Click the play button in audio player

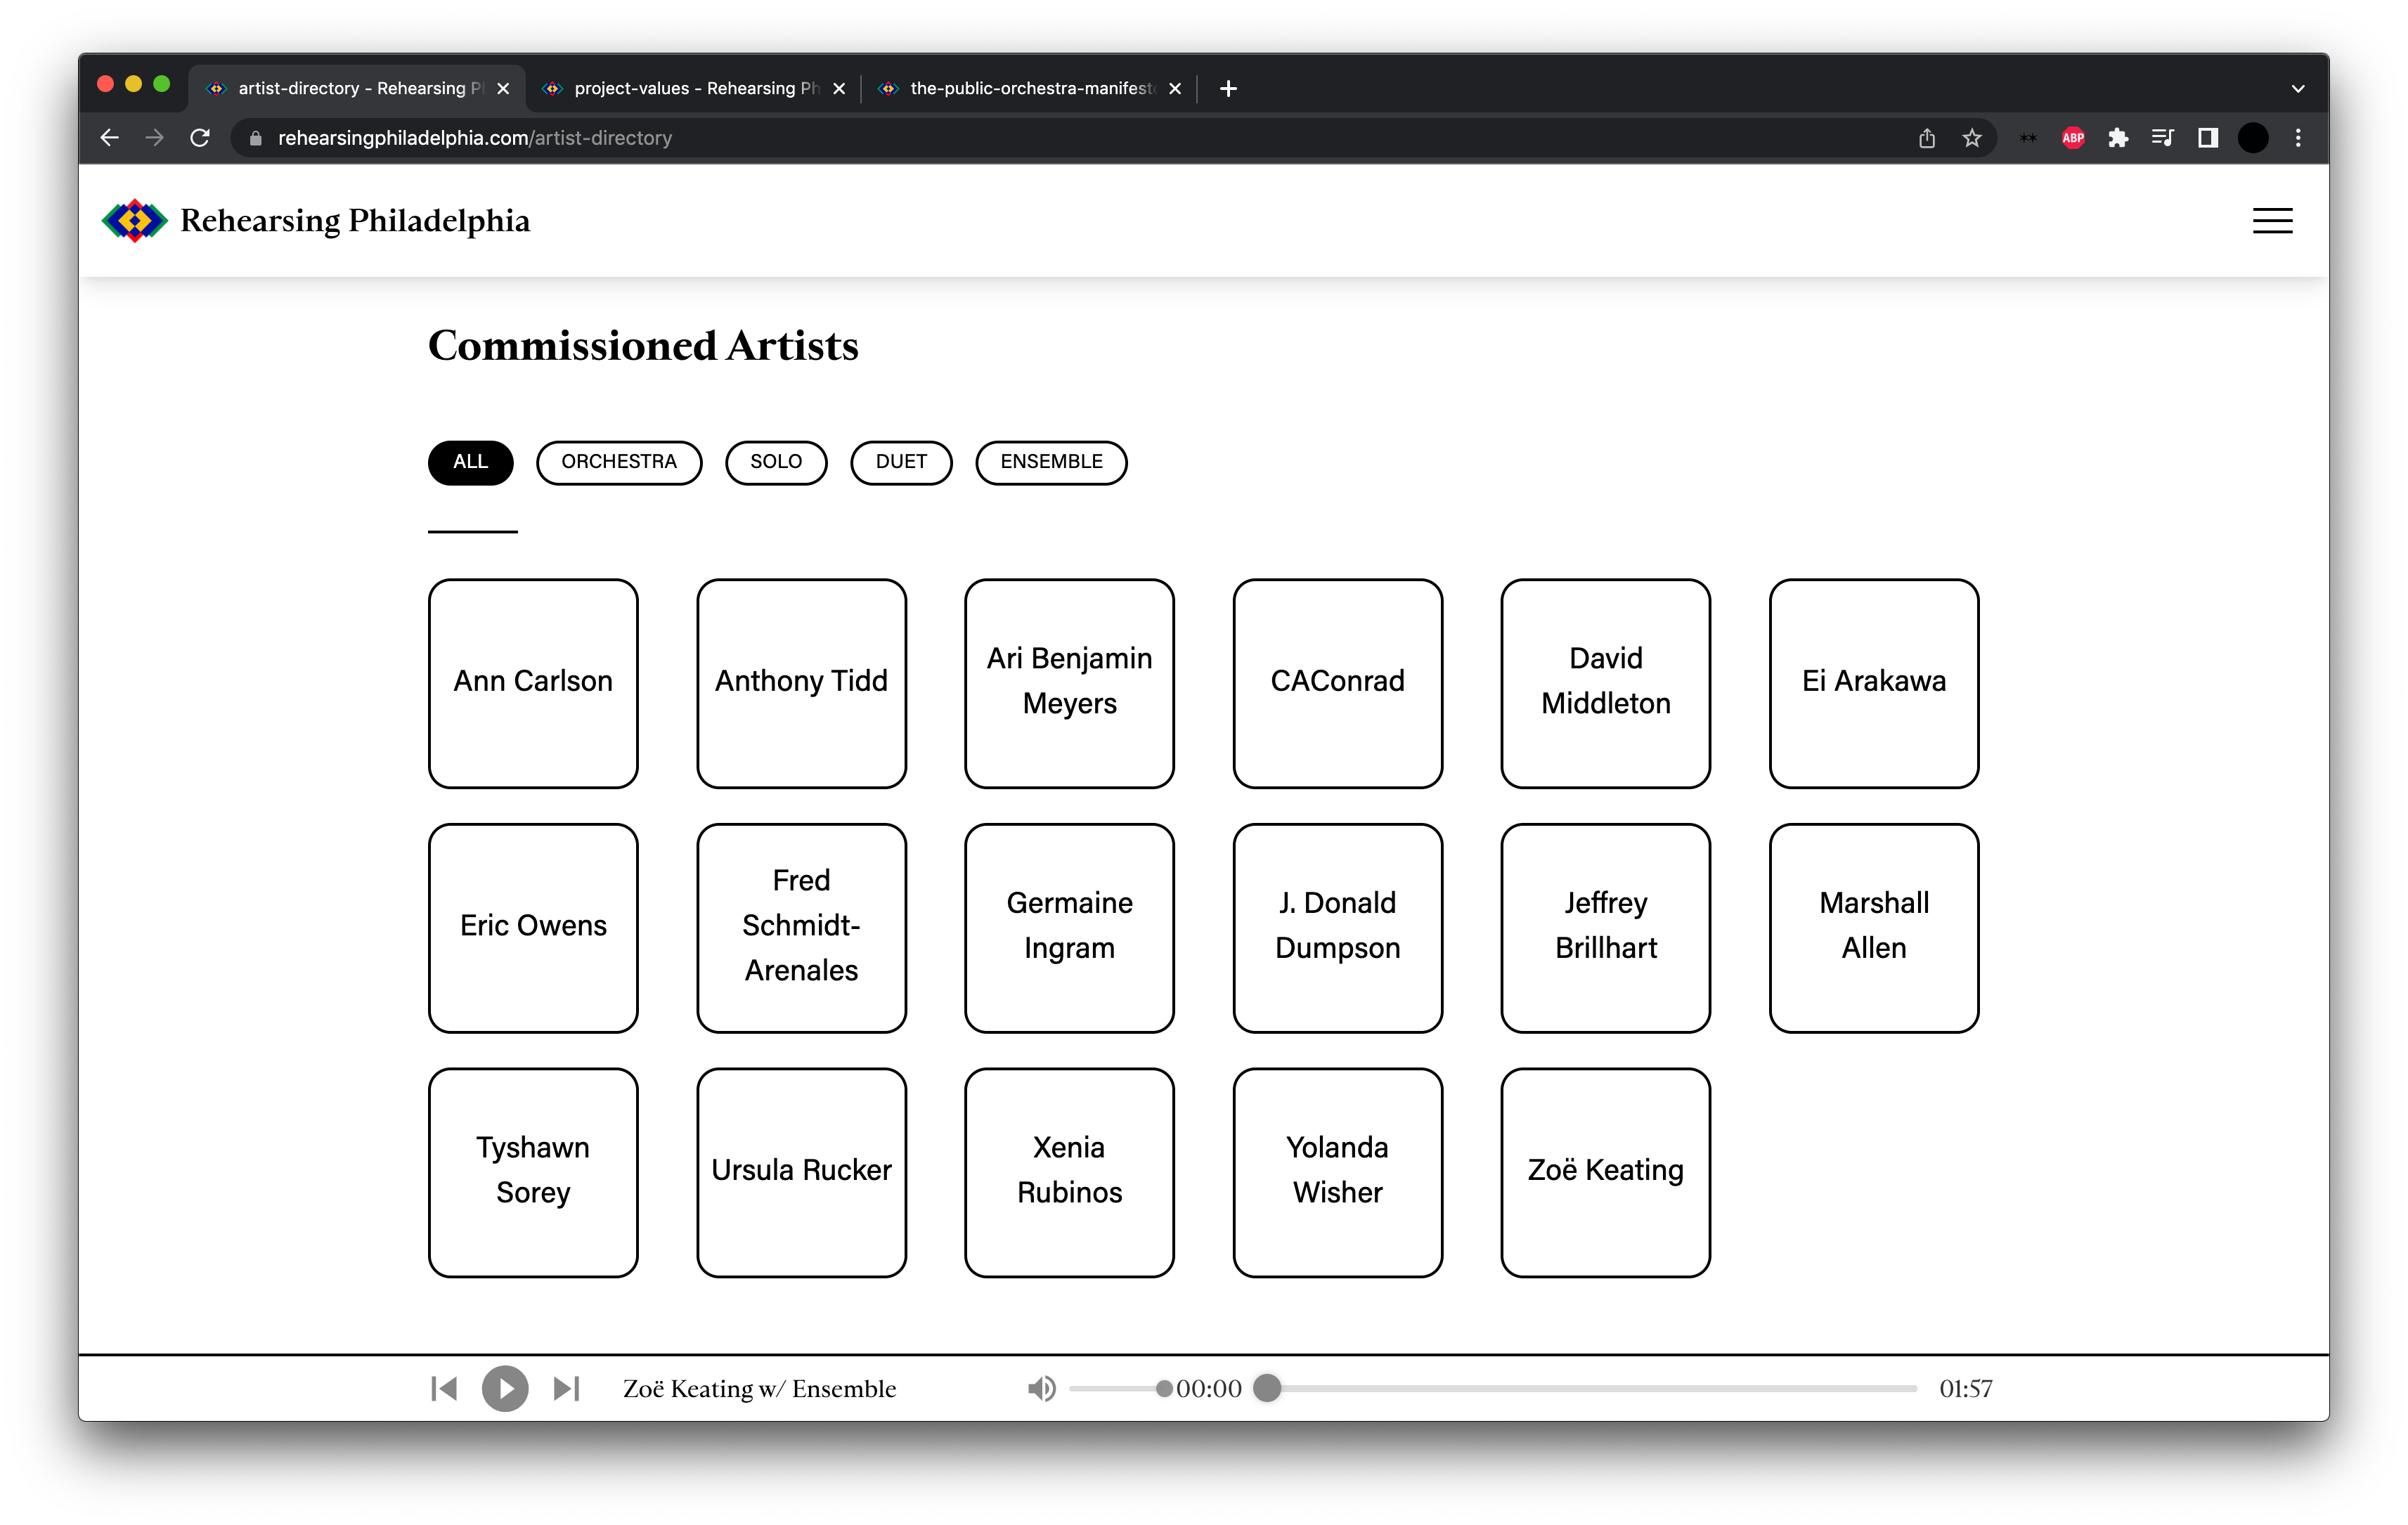coord(505,1388)
